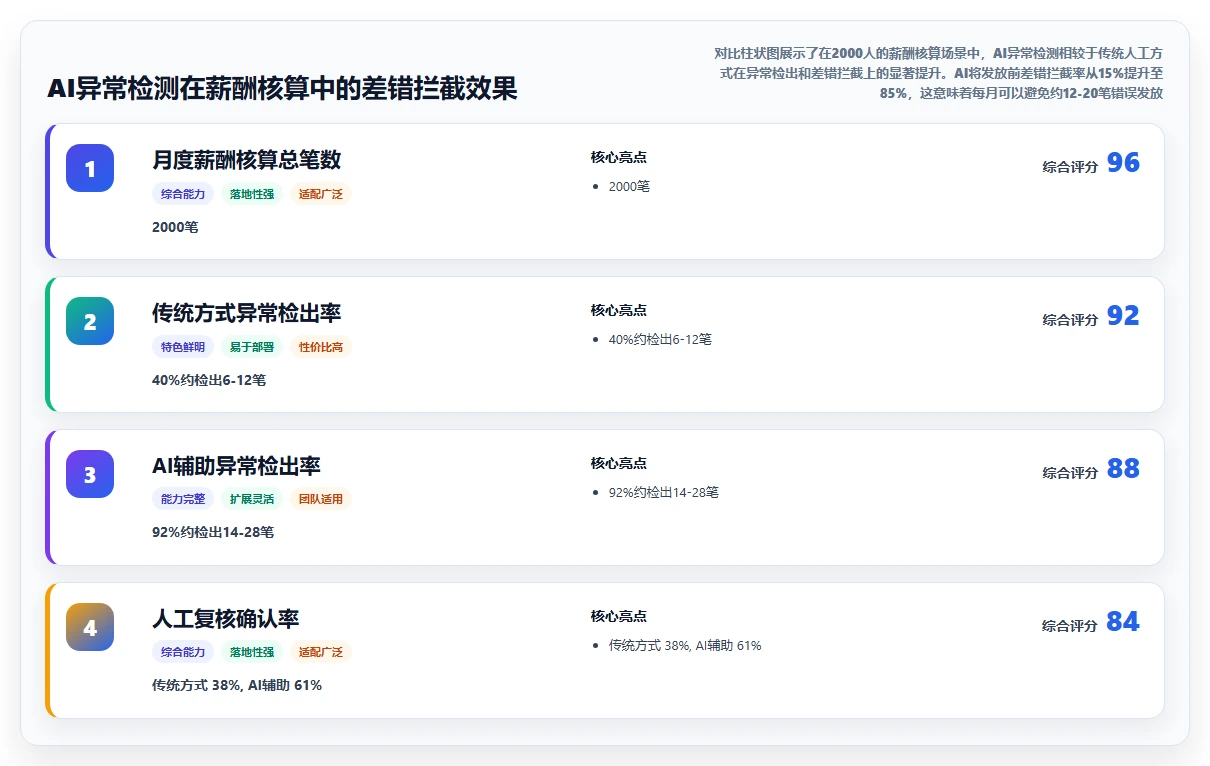
Task: Select the title AI辅助异常检出率
Action: [236, 466]
